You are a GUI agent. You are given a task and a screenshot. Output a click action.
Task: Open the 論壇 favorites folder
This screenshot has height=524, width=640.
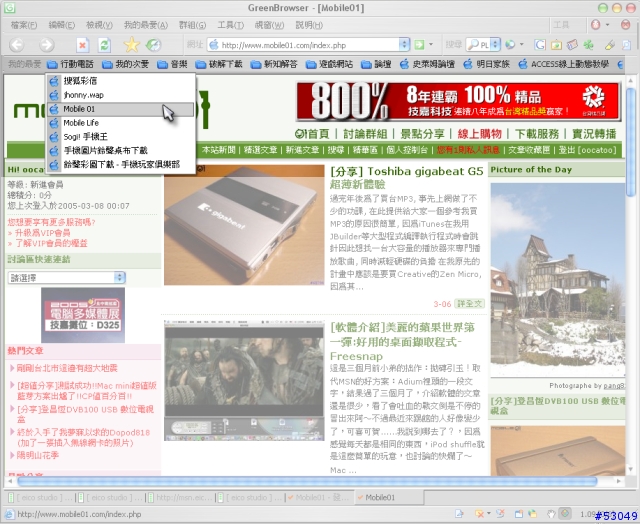[x=376, y=64]
